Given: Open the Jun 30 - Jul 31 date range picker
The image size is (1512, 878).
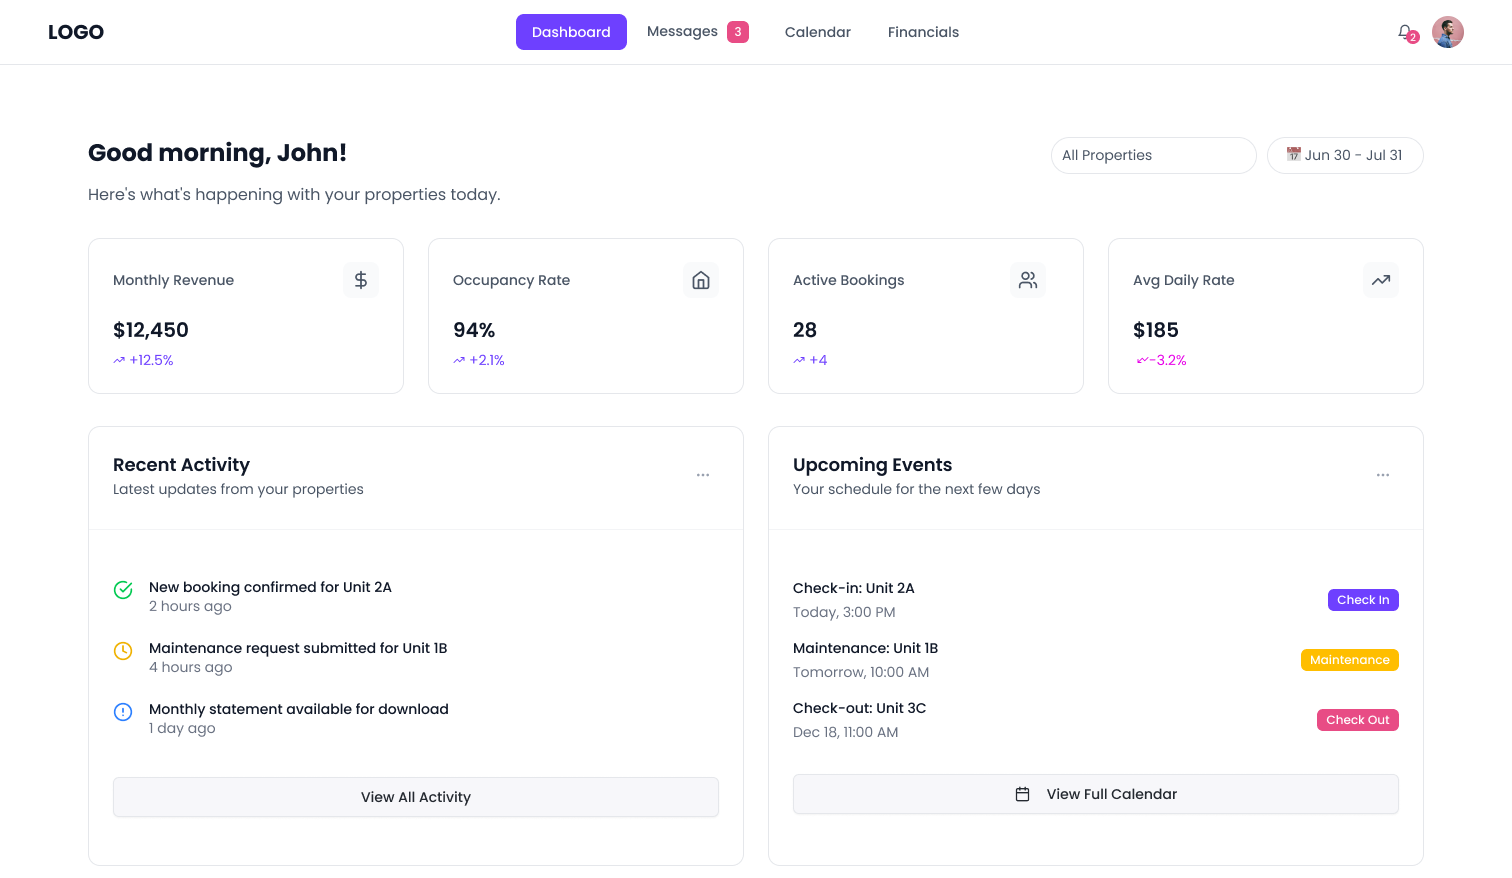Looking at the screenshot, I should coord(1345,155).
